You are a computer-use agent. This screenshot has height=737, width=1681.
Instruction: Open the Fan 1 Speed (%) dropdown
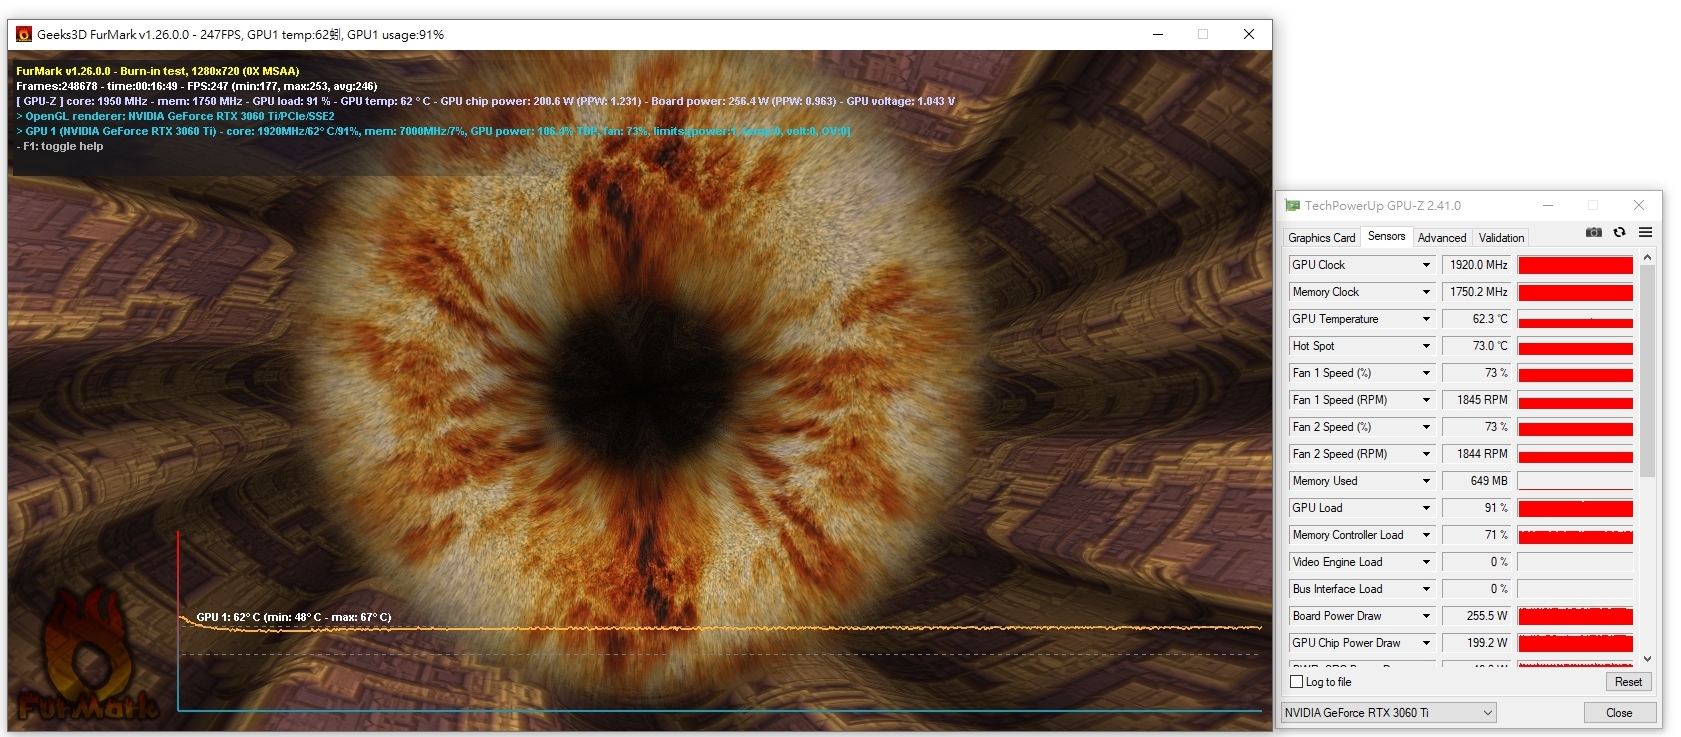(x=1426, y=373)
